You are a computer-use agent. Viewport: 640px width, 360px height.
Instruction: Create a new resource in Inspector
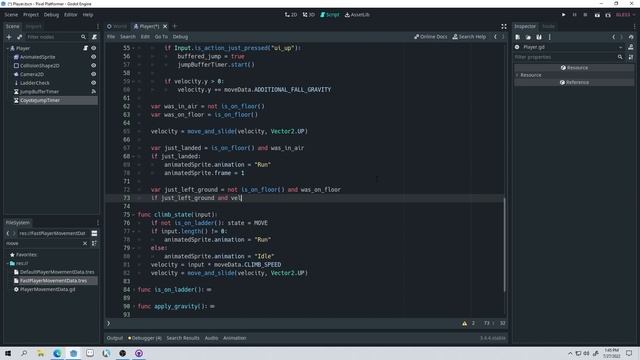(518, 37)
